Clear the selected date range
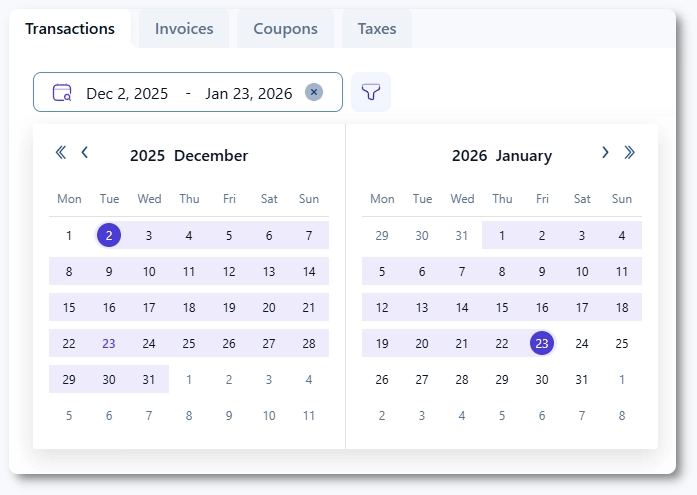 coord(314,92)
